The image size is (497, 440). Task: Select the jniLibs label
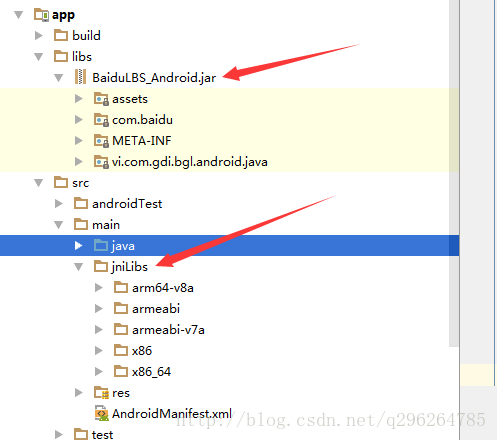point(130,267)
